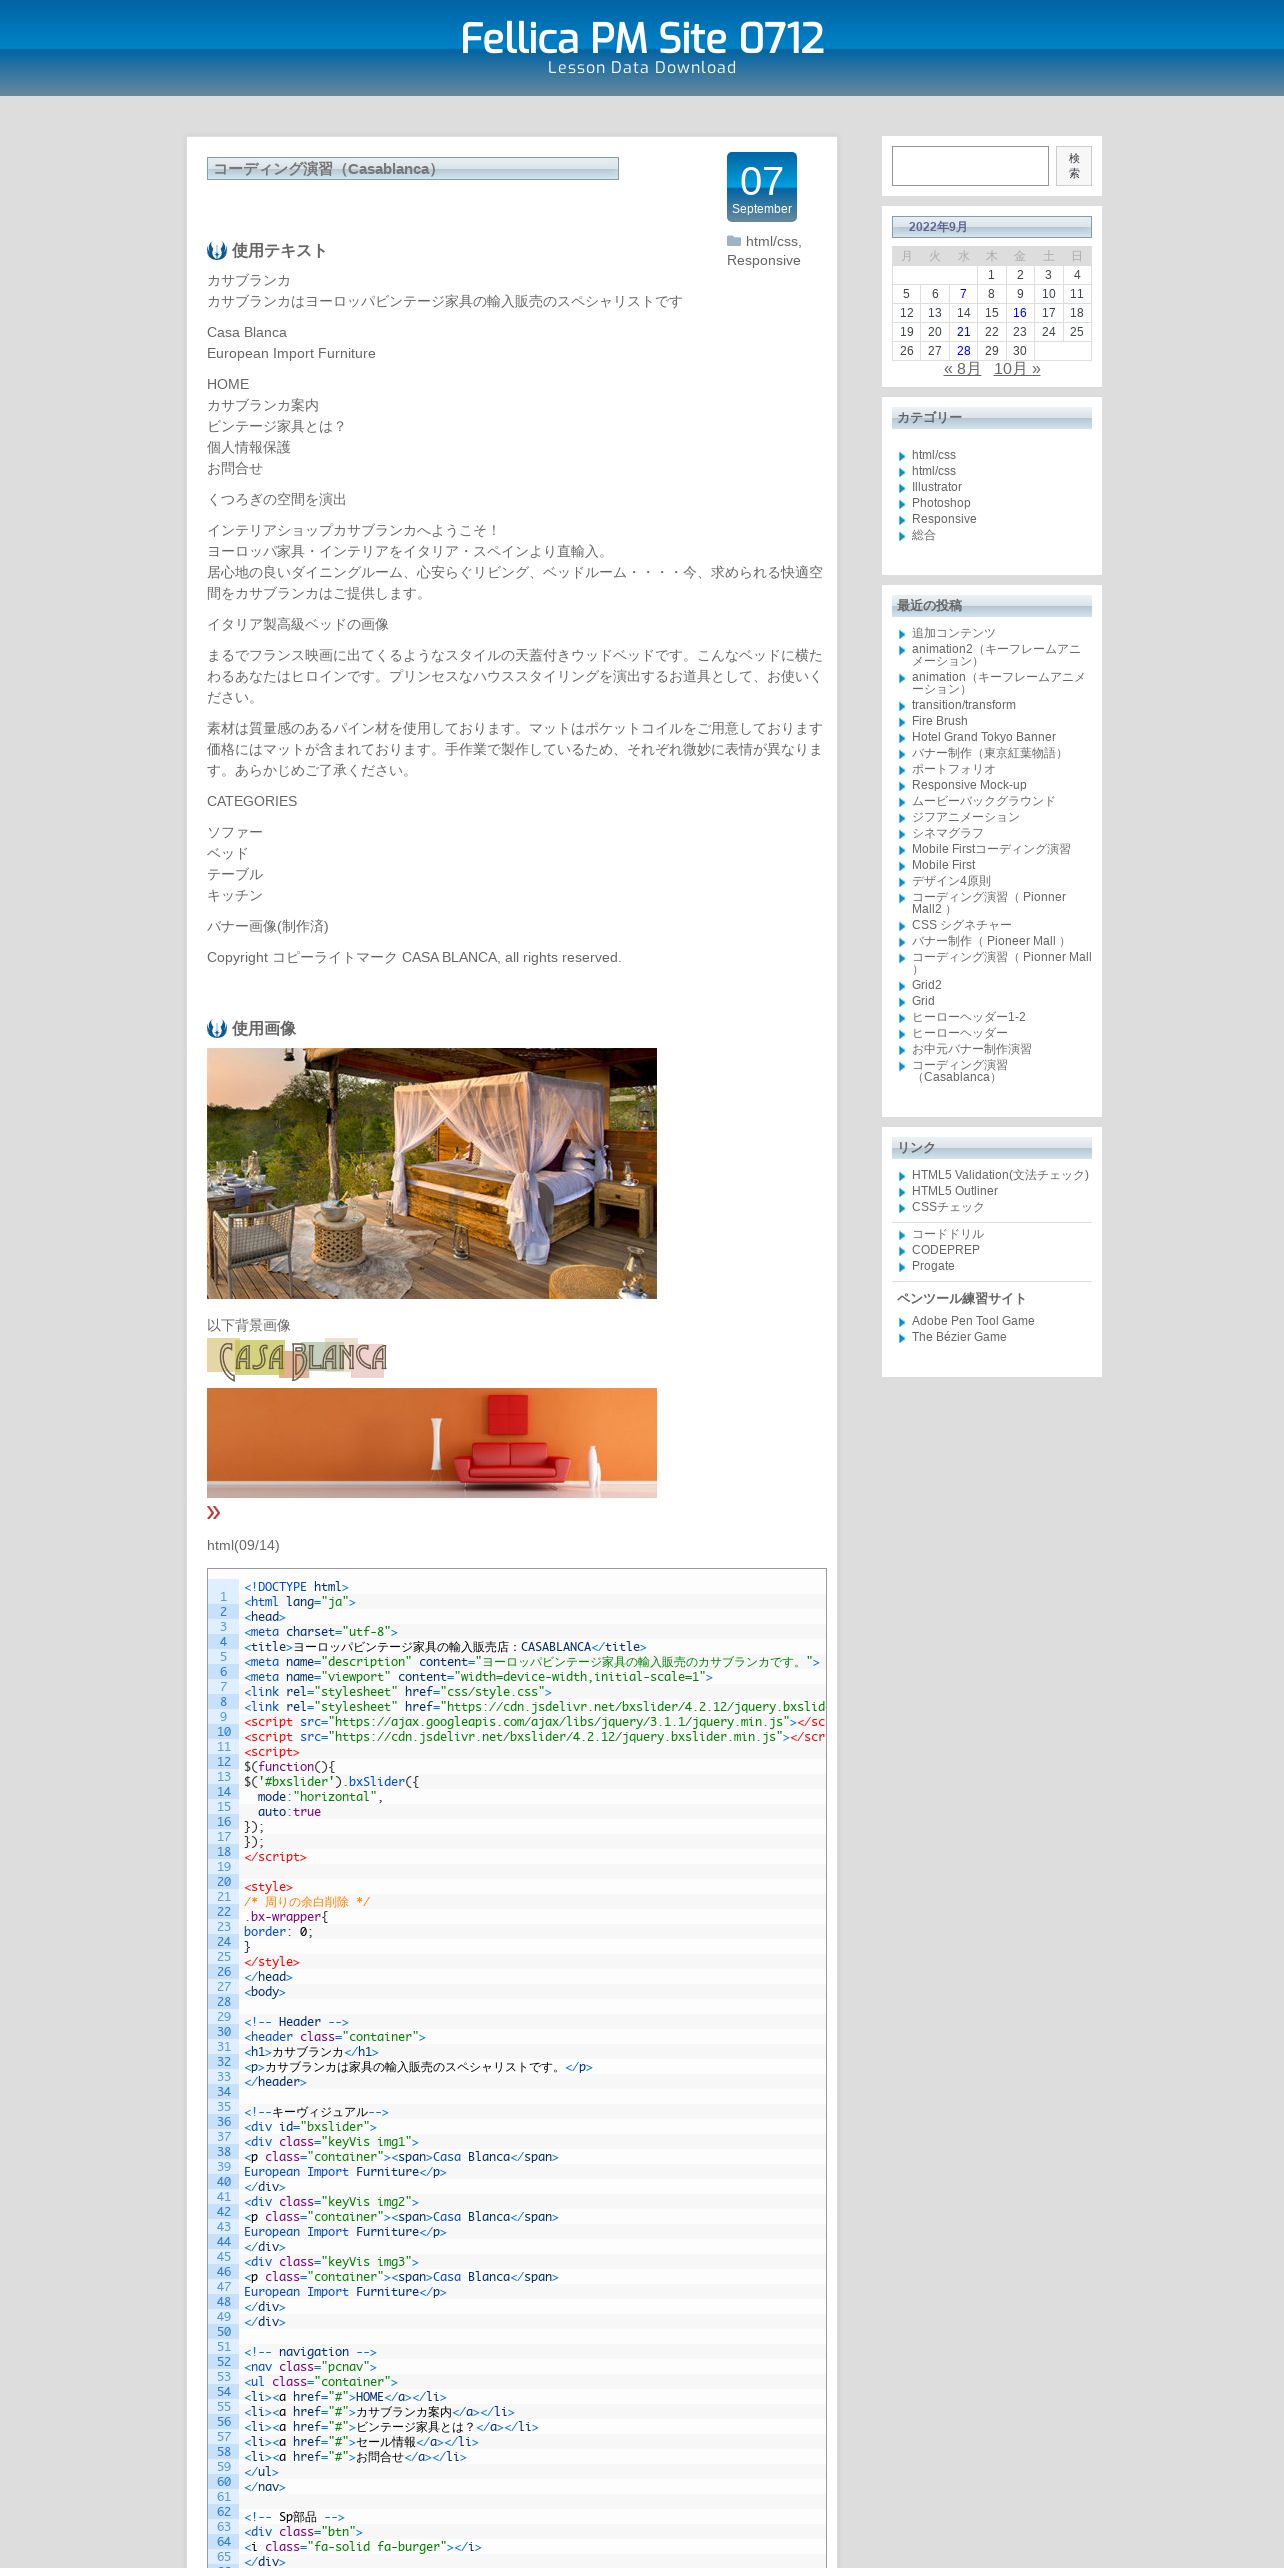Viewport: 1284px width, 2568px height.
Task: Click the Fellica PM Site 0712 title
Action: (x=642, y=38)
